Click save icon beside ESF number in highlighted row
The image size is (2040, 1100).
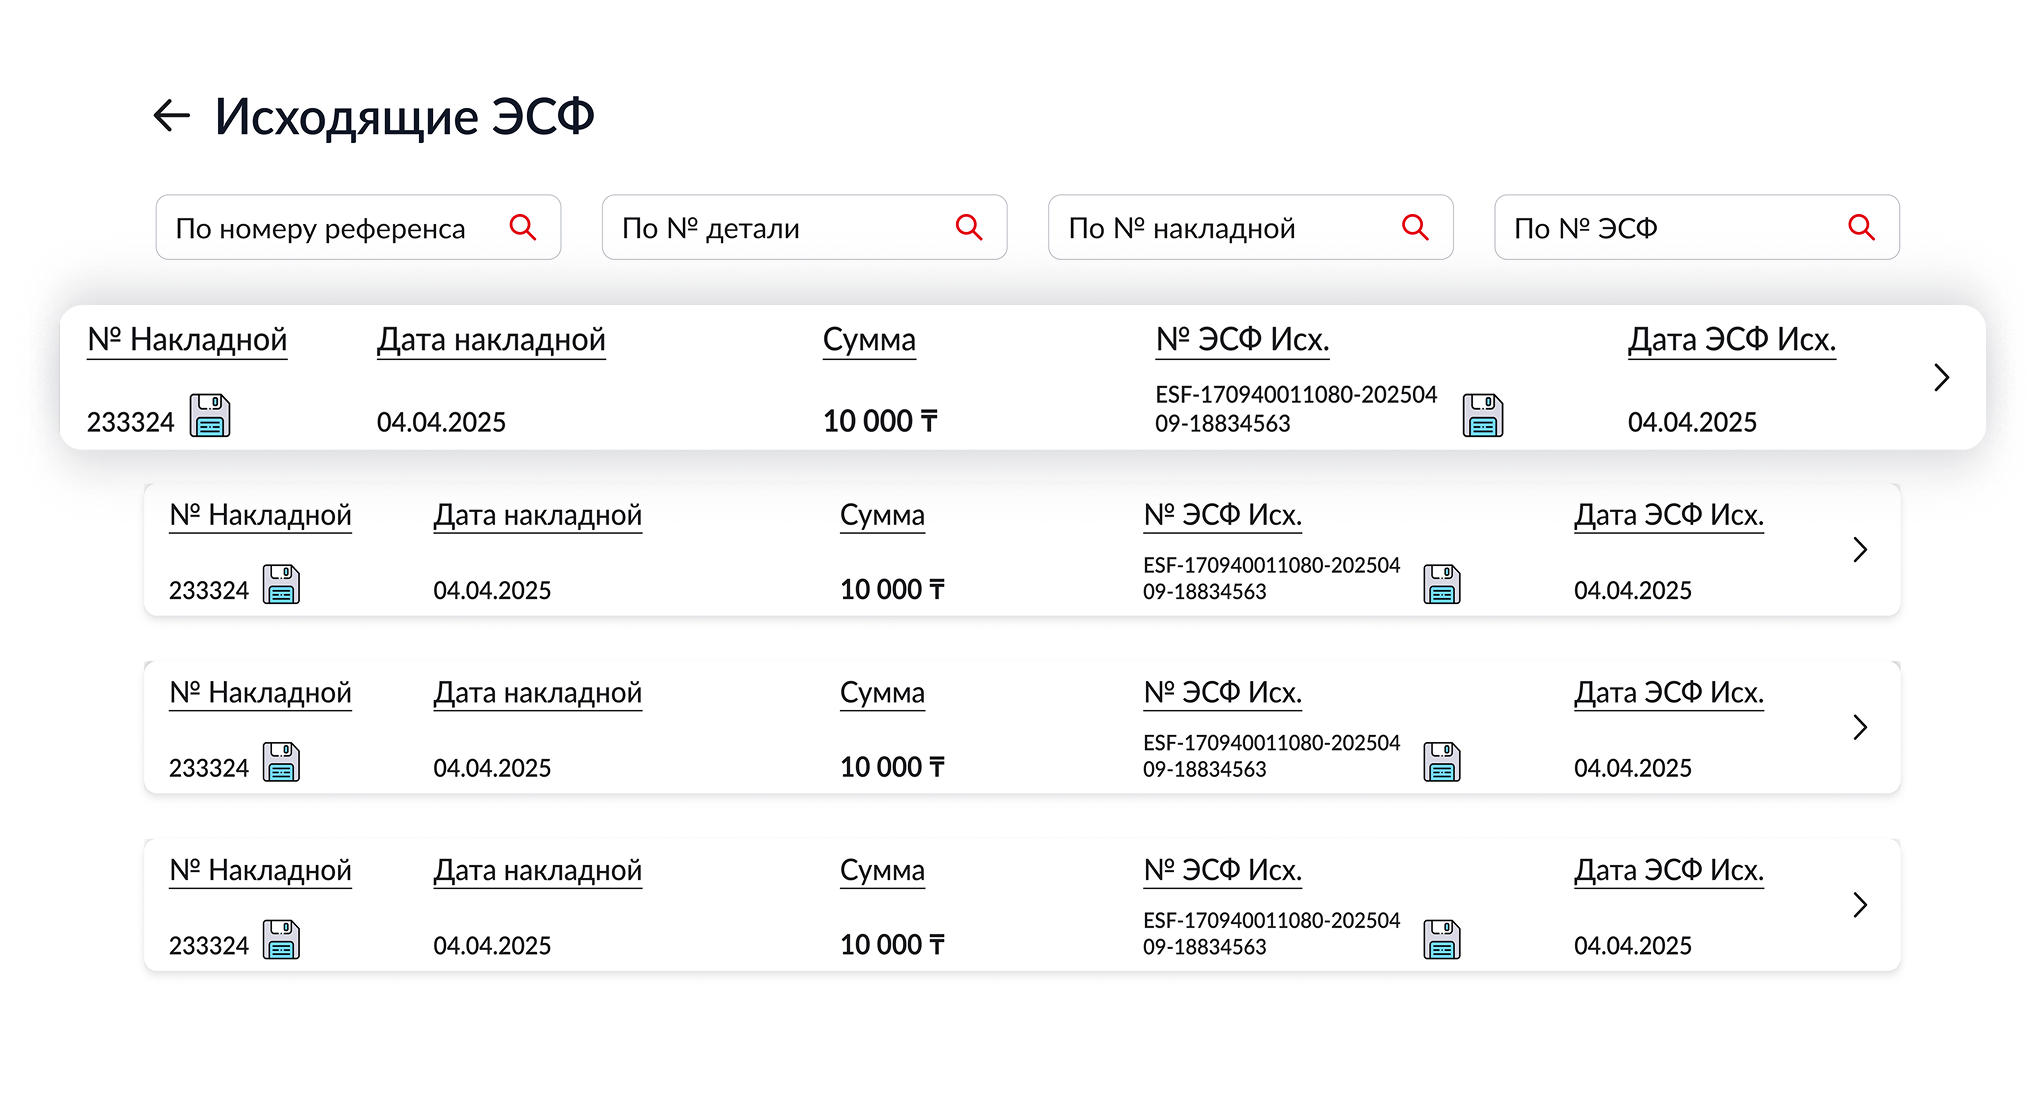1483,416
